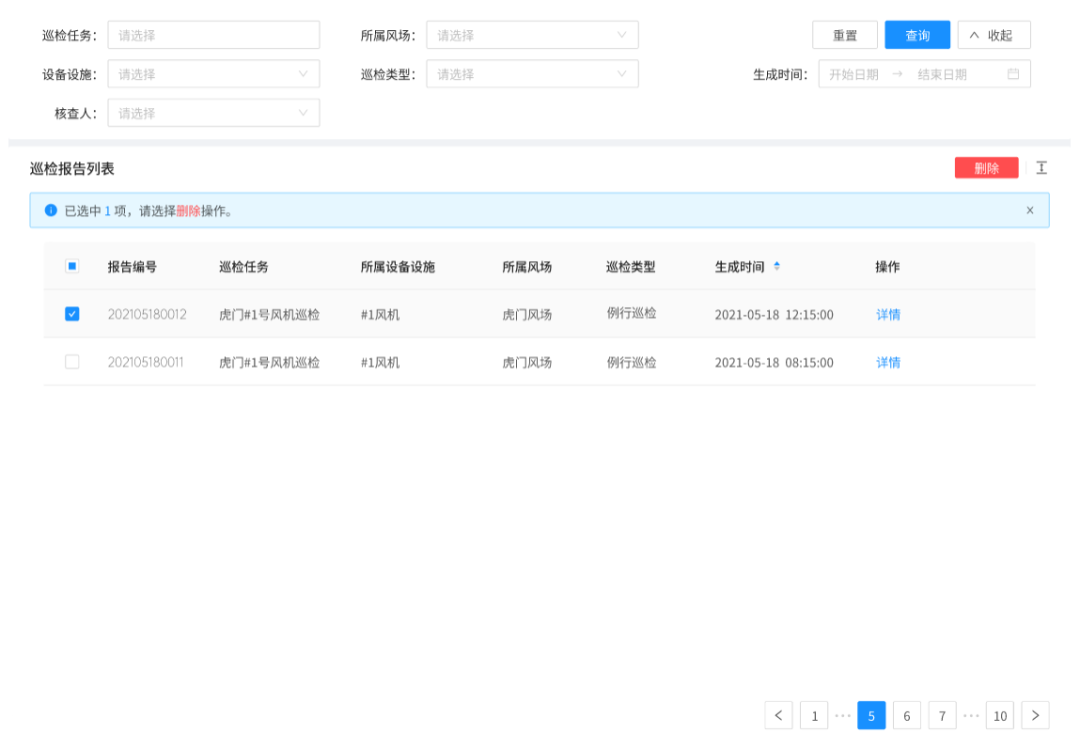The height and width of the screenshot is (749, 1080).
Task: Expand the 巡检类型 dropdown
Action: pos(532,74)
